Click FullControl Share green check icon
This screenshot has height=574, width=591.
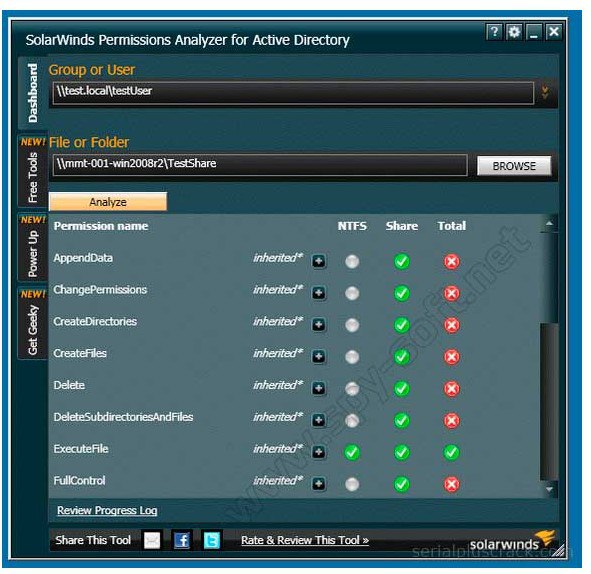click(402, 484)
